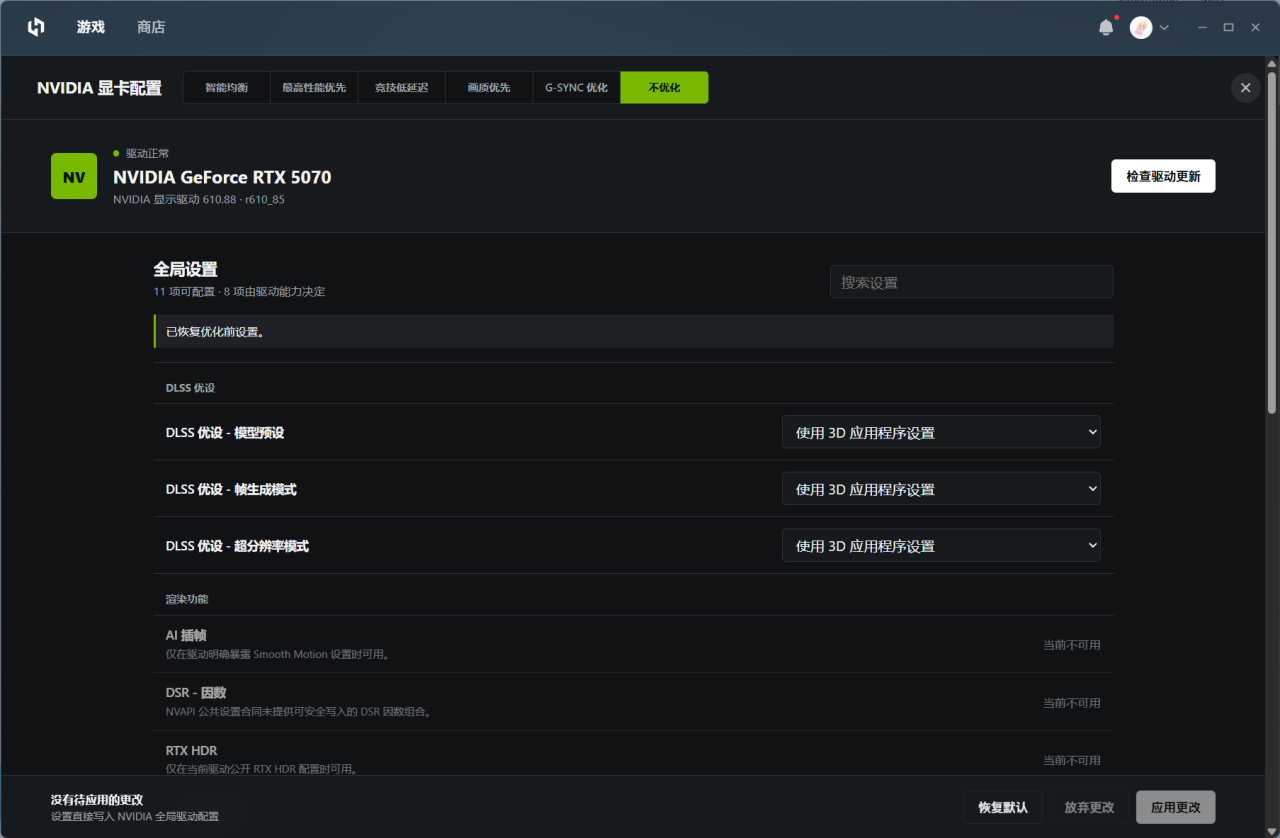This screenshot has height=838, width=1280.
Task: Open the notifications bell
Action: click(x=1106, y=28)
